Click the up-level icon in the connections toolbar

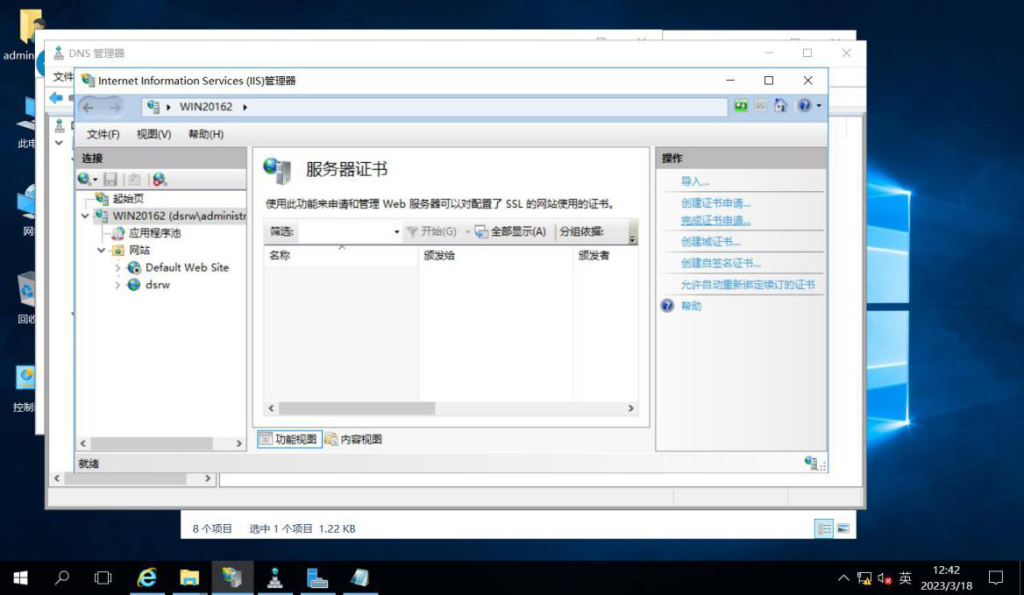pyautogui.click(x=134, y=179)
